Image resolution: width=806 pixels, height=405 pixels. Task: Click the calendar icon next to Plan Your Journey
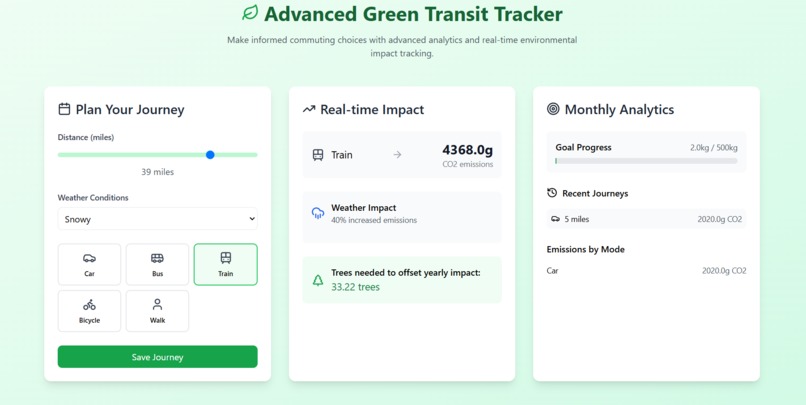click(x=64, y=109)
